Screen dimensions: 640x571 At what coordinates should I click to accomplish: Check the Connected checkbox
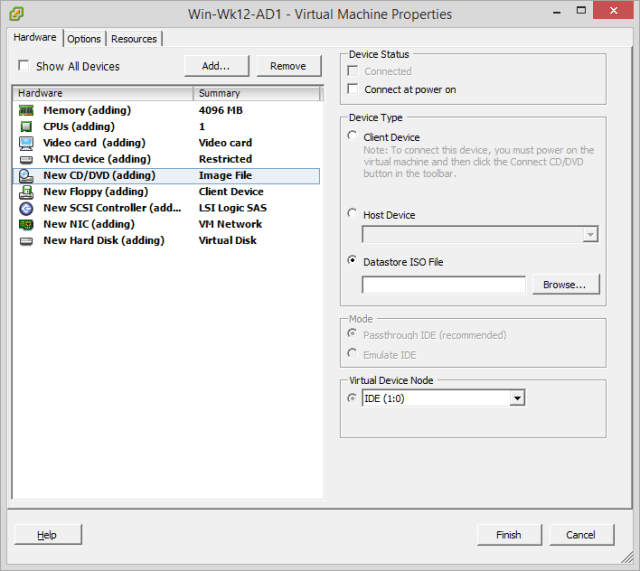(x=353, y=71)
